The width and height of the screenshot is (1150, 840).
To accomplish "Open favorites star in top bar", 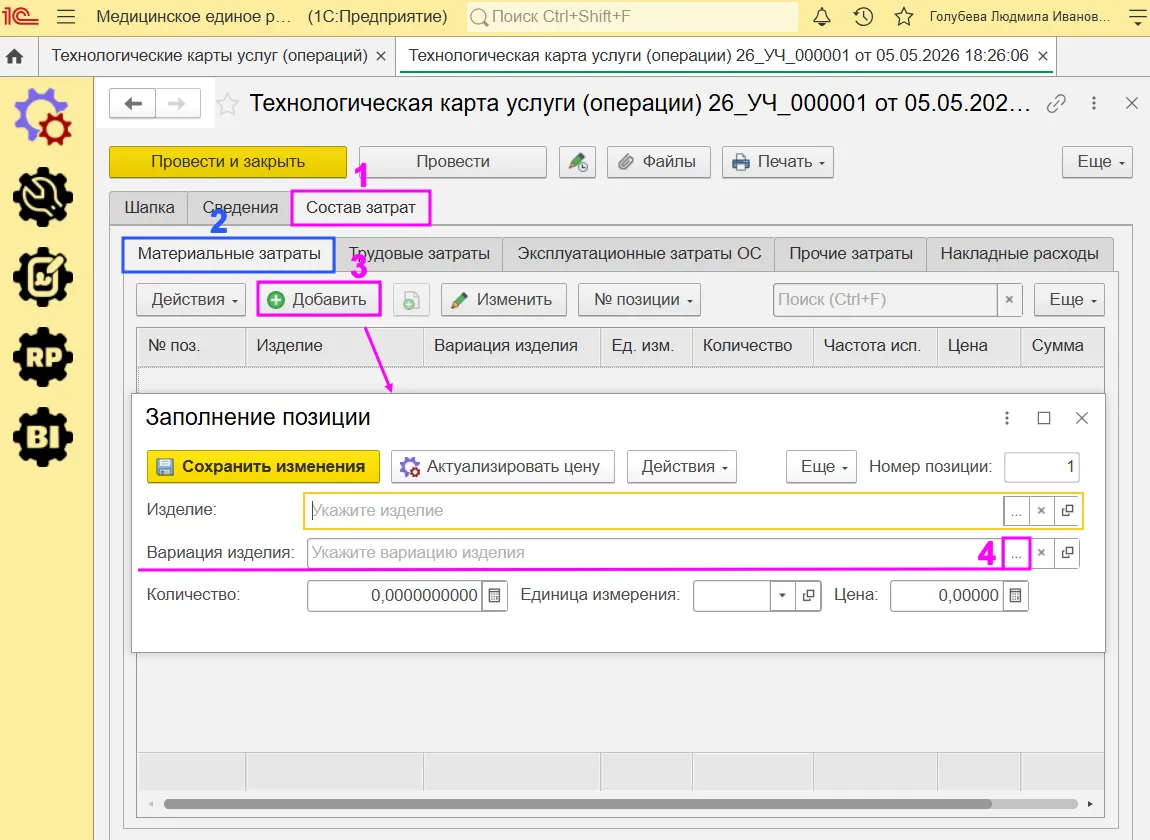I will click(904, 16).
